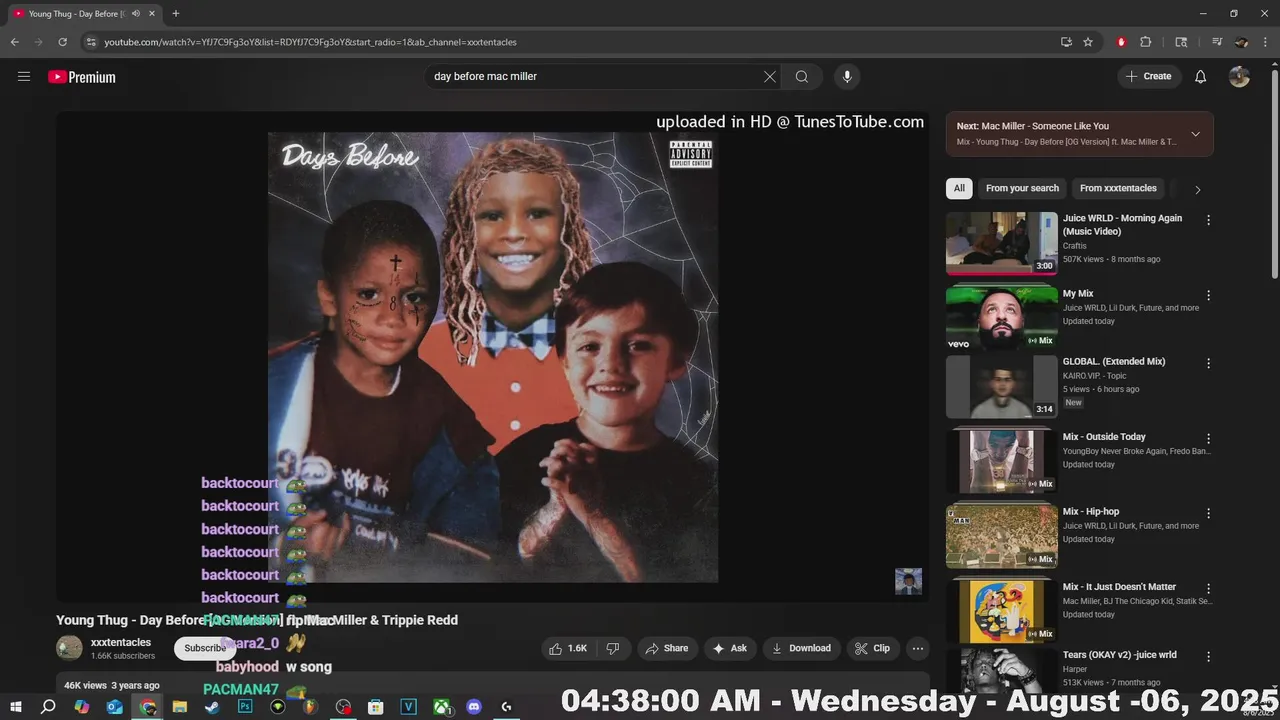View site information icon in address bar
1280x720 pixels.
click(91, 42)
